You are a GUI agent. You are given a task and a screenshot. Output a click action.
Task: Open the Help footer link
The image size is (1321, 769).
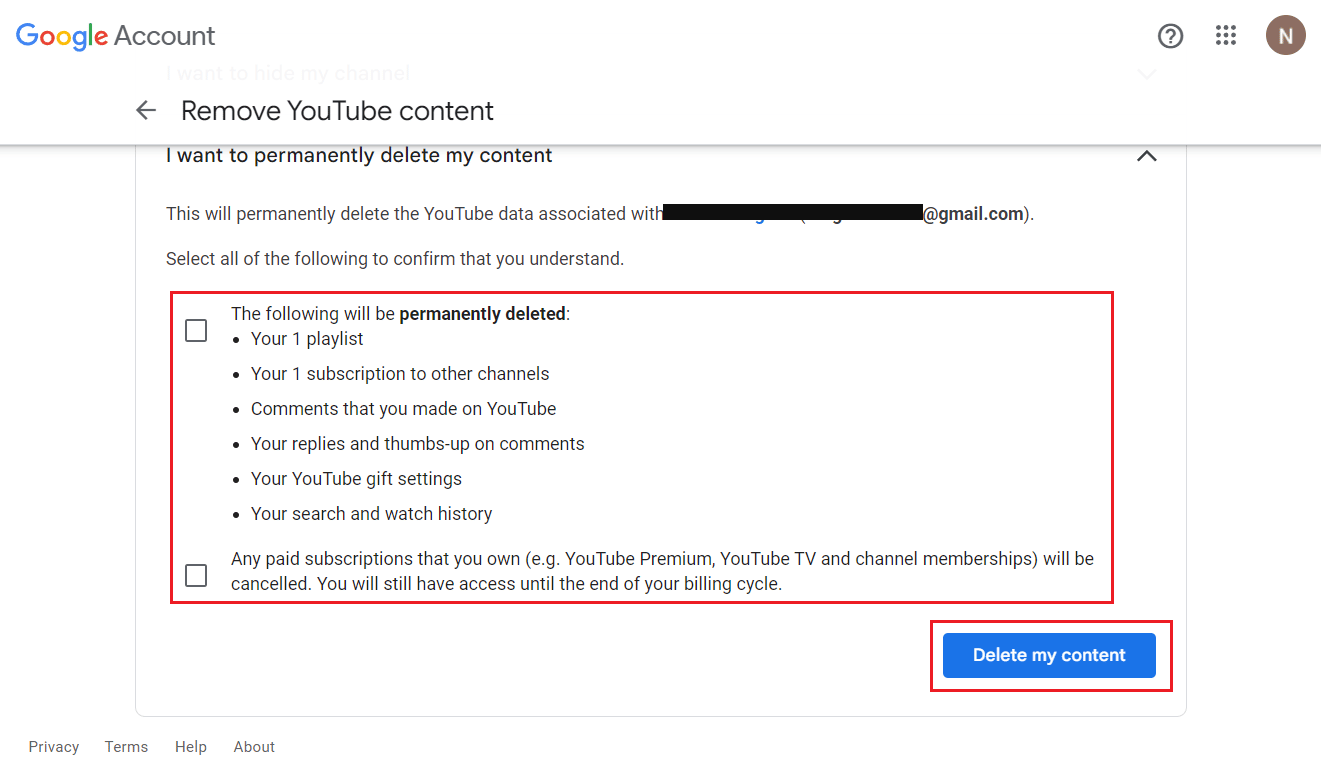click(191, 747)
